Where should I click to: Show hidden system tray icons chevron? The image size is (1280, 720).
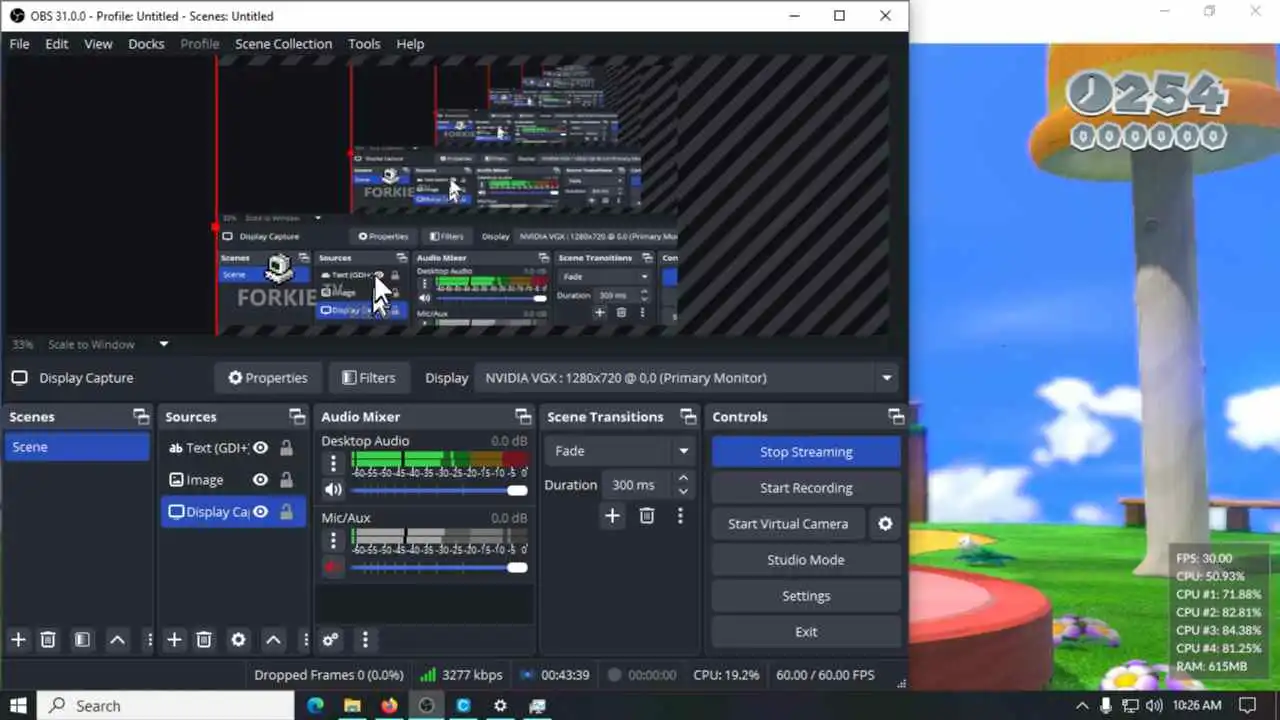pyautogui.click(x=1082, y=706)
